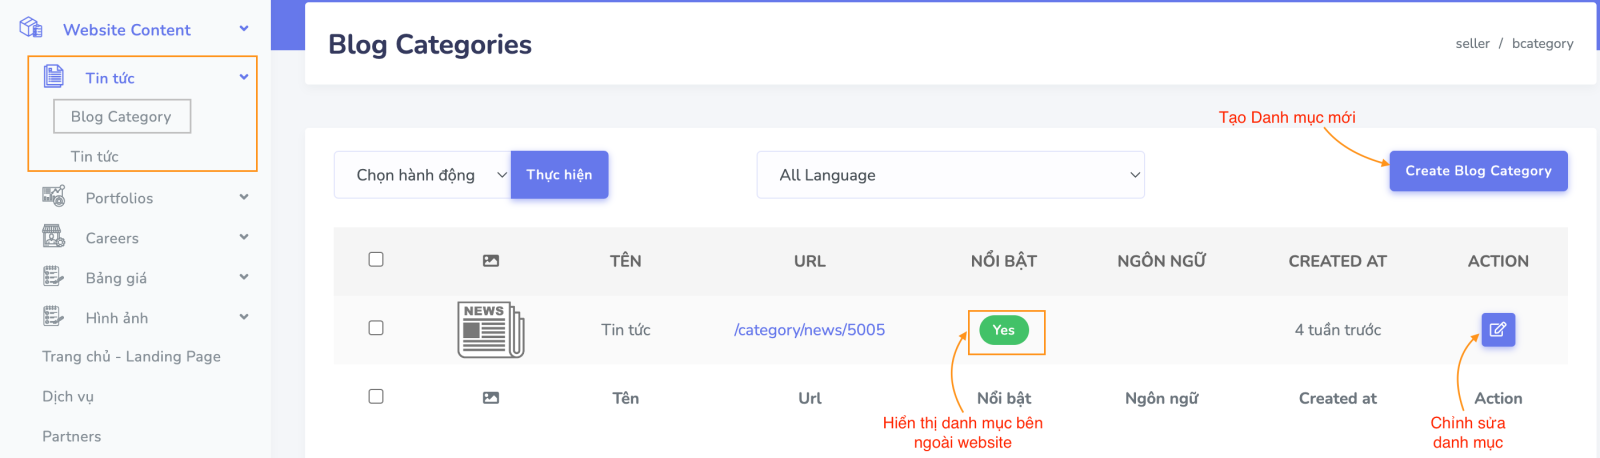
Task: Open Blog Category in sidebar
Action: 121,116
